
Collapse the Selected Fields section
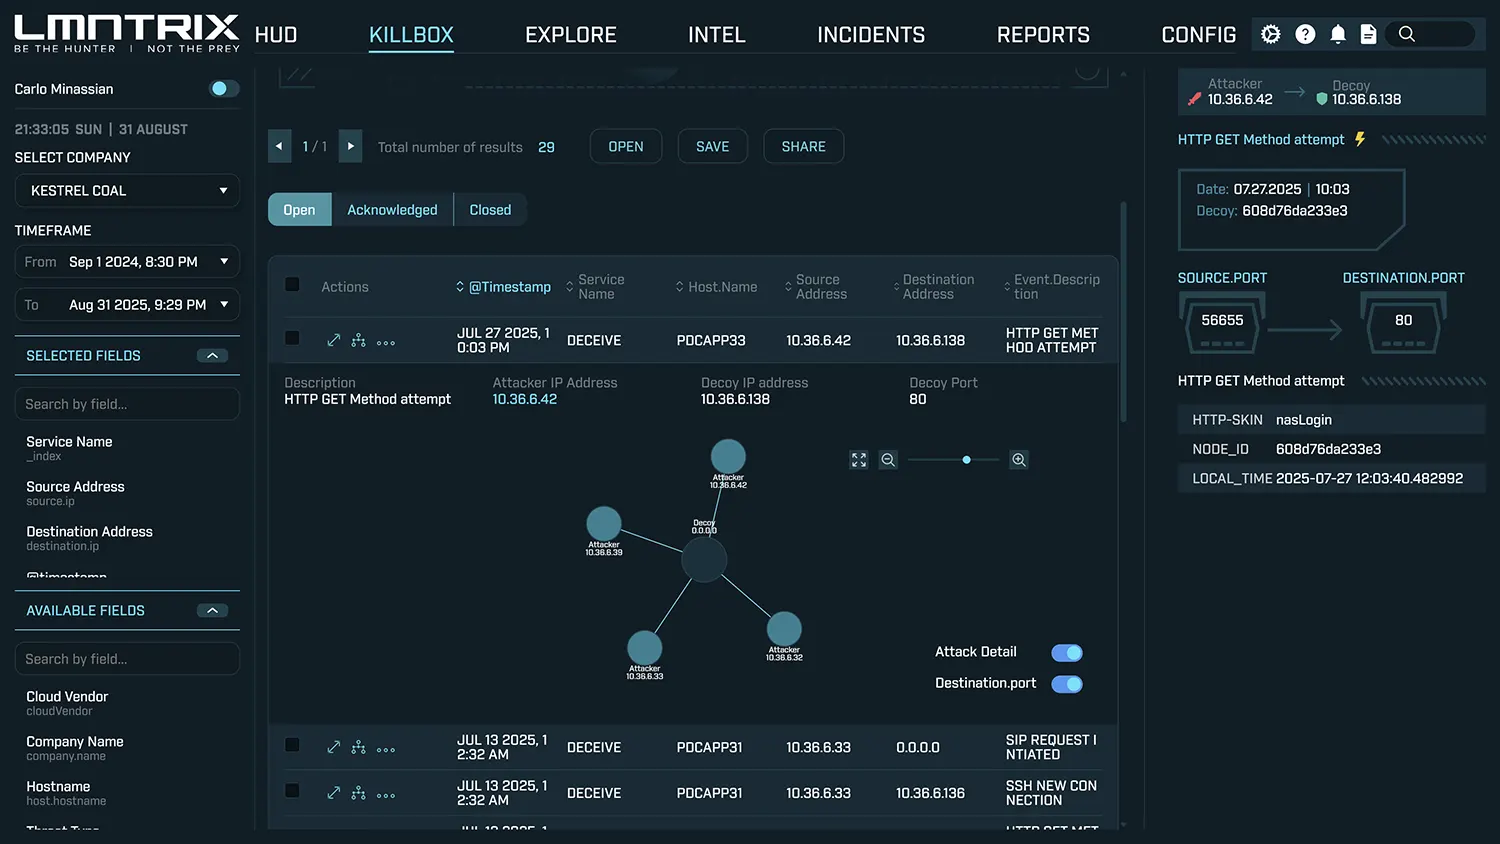click(x=212, y=356)
